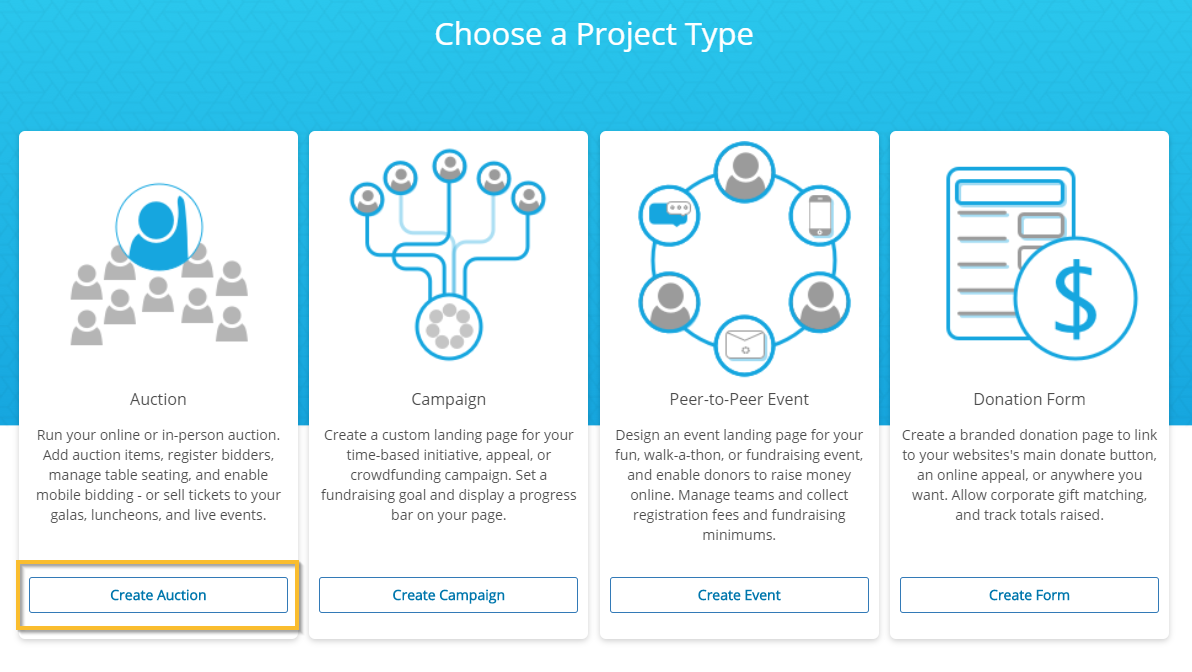Click the Create Campaign button
The image size is (1192, 672).
[449, 595]
